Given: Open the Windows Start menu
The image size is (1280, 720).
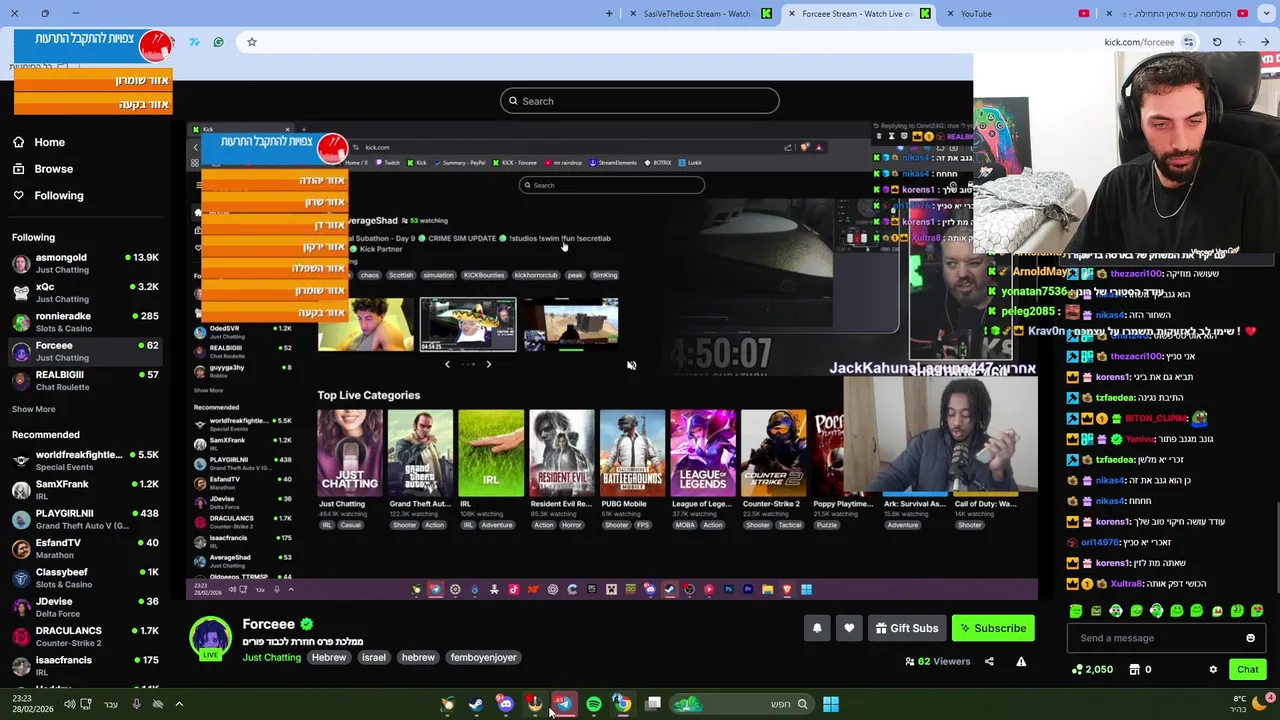Looking at the screenshot, I should (x=831, y=704).
